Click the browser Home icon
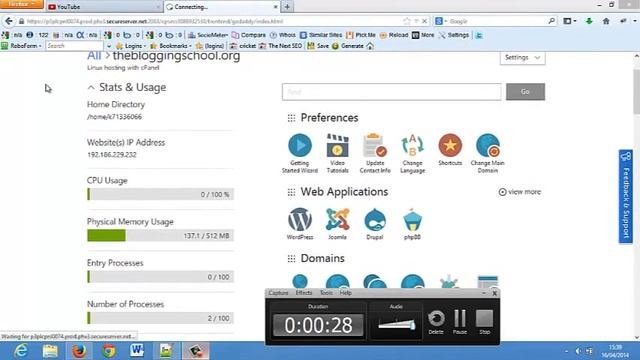 606,21
